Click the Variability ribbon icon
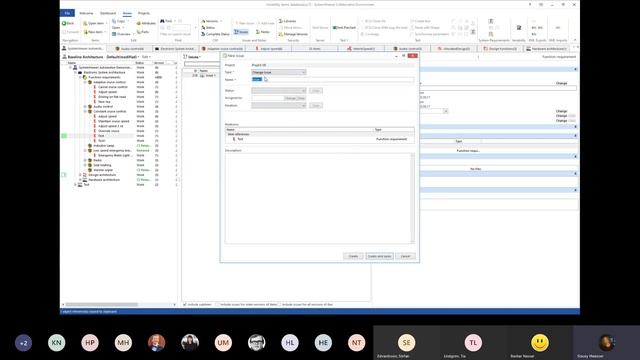 pyautogui.click(x=519, y=28)
